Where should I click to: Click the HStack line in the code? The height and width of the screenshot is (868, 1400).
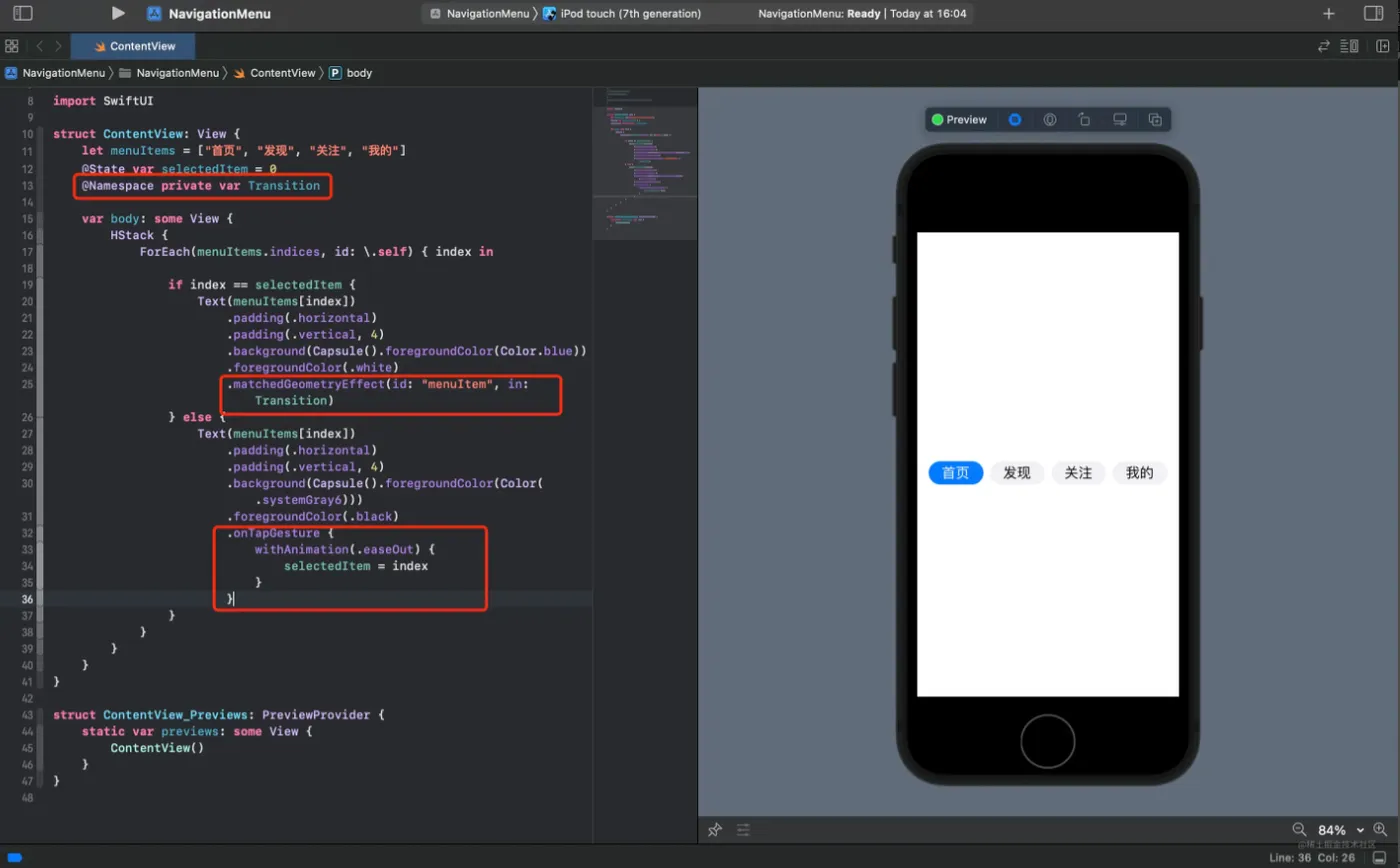point(139,235)
